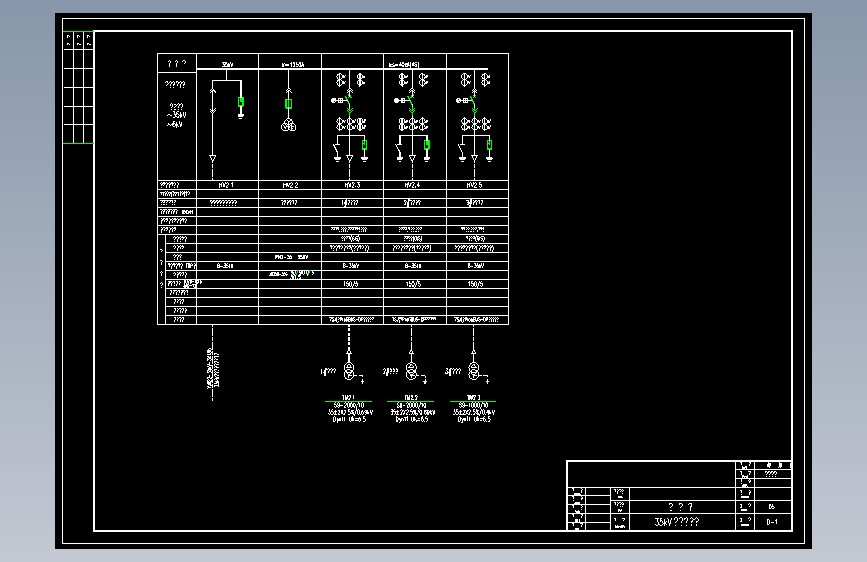Select the 150/5 value in HV2.5 column
Screen dimensions: 867x562
coord(476,284)
